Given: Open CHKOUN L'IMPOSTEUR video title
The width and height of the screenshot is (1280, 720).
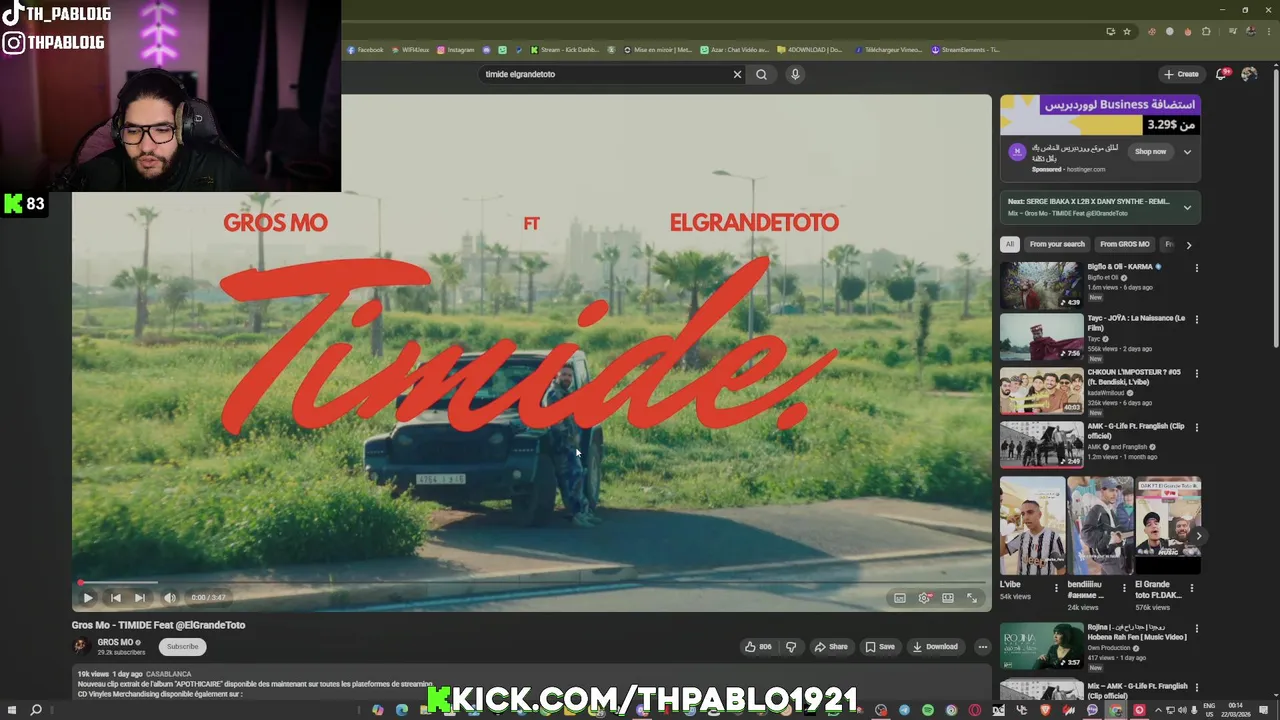Looking at the screenshot, I should coord(1134,377).
